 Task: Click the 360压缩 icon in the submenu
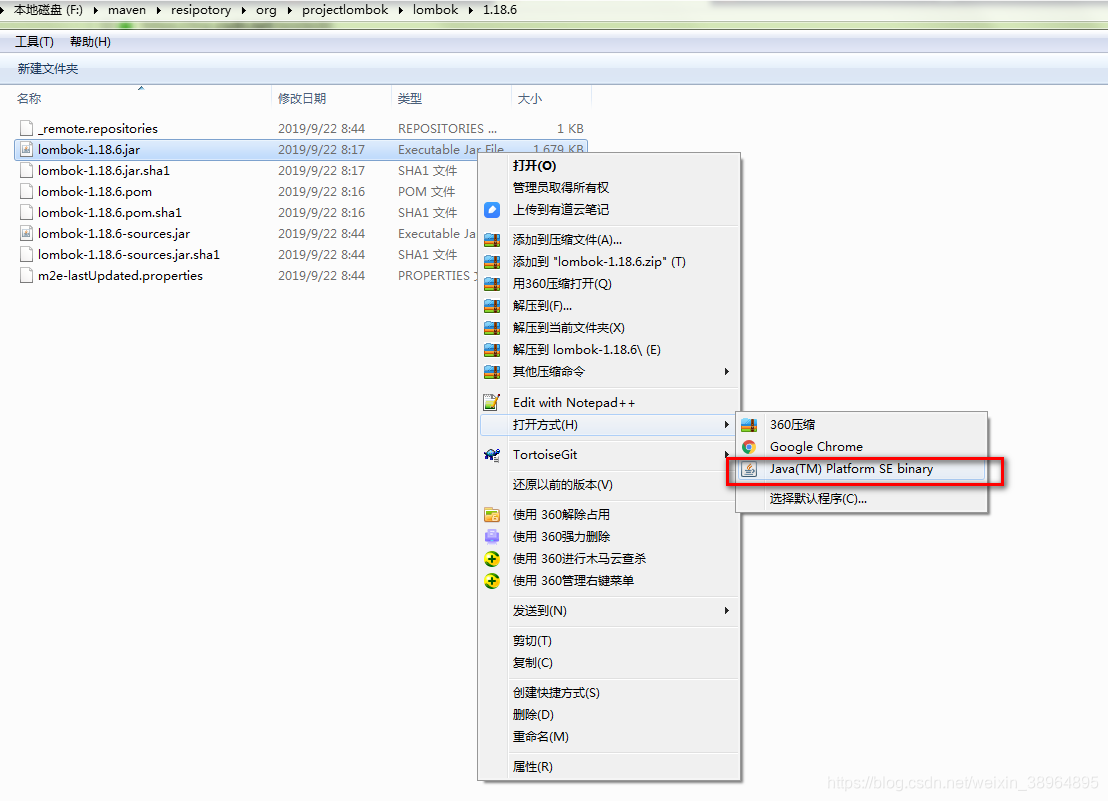tap(750, 424)
